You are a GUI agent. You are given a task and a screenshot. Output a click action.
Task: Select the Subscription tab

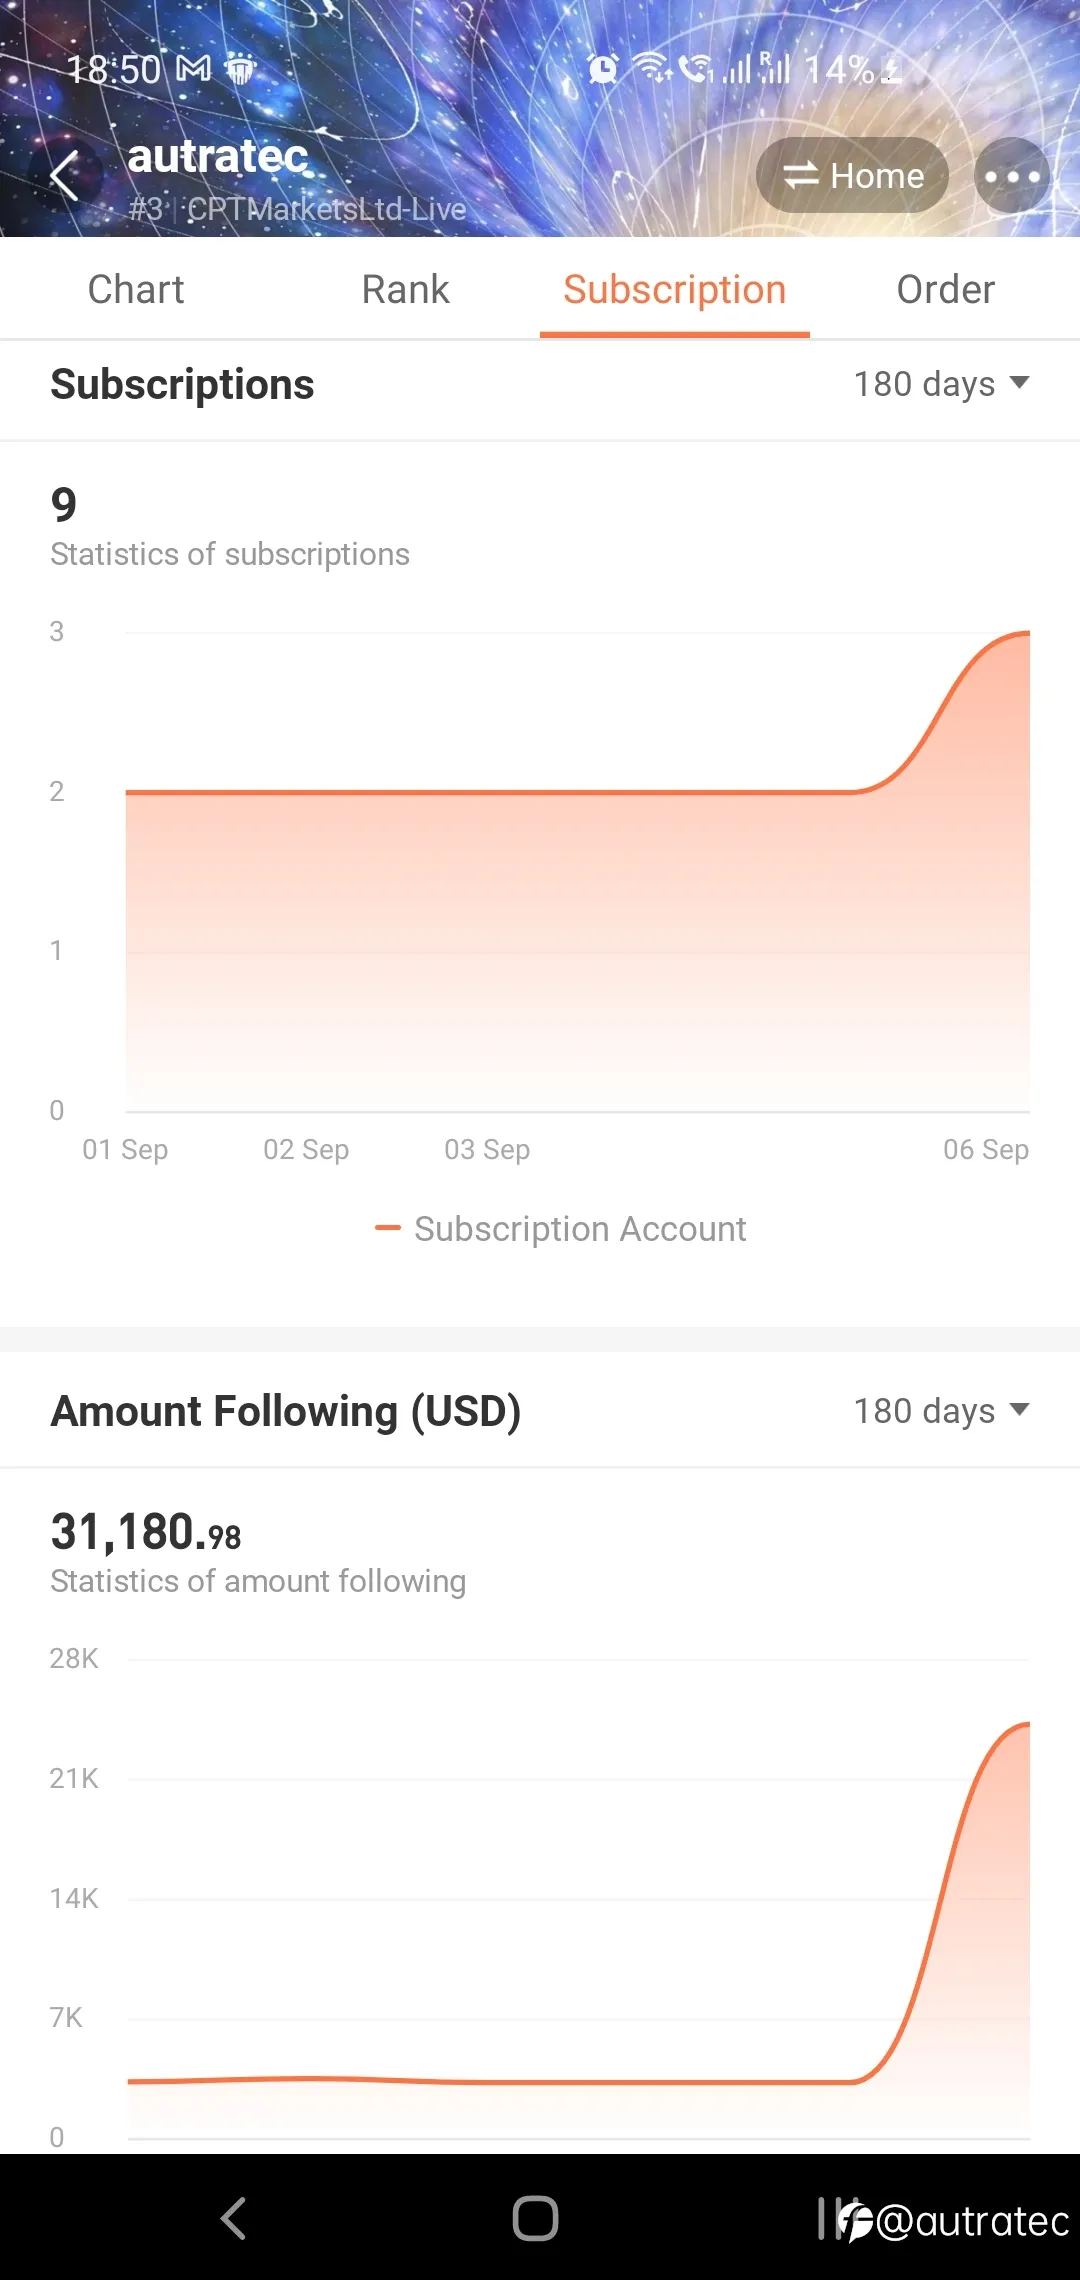(675, 289)
